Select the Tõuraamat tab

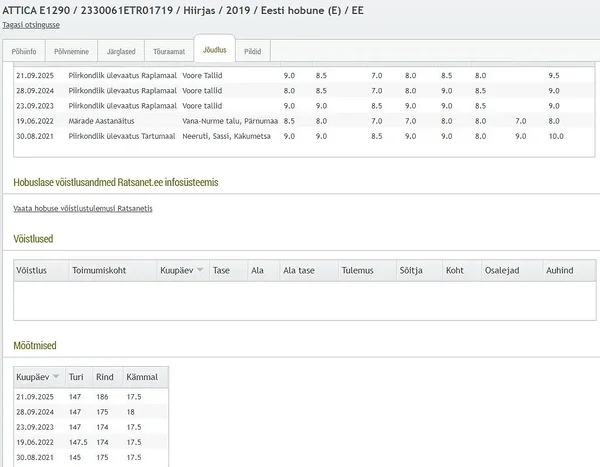point(168,49)
